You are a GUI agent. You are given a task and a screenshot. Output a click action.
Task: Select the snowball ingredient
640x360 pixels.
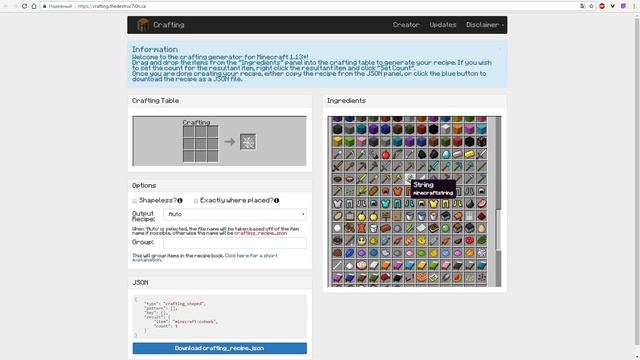(x=337, y=228)
